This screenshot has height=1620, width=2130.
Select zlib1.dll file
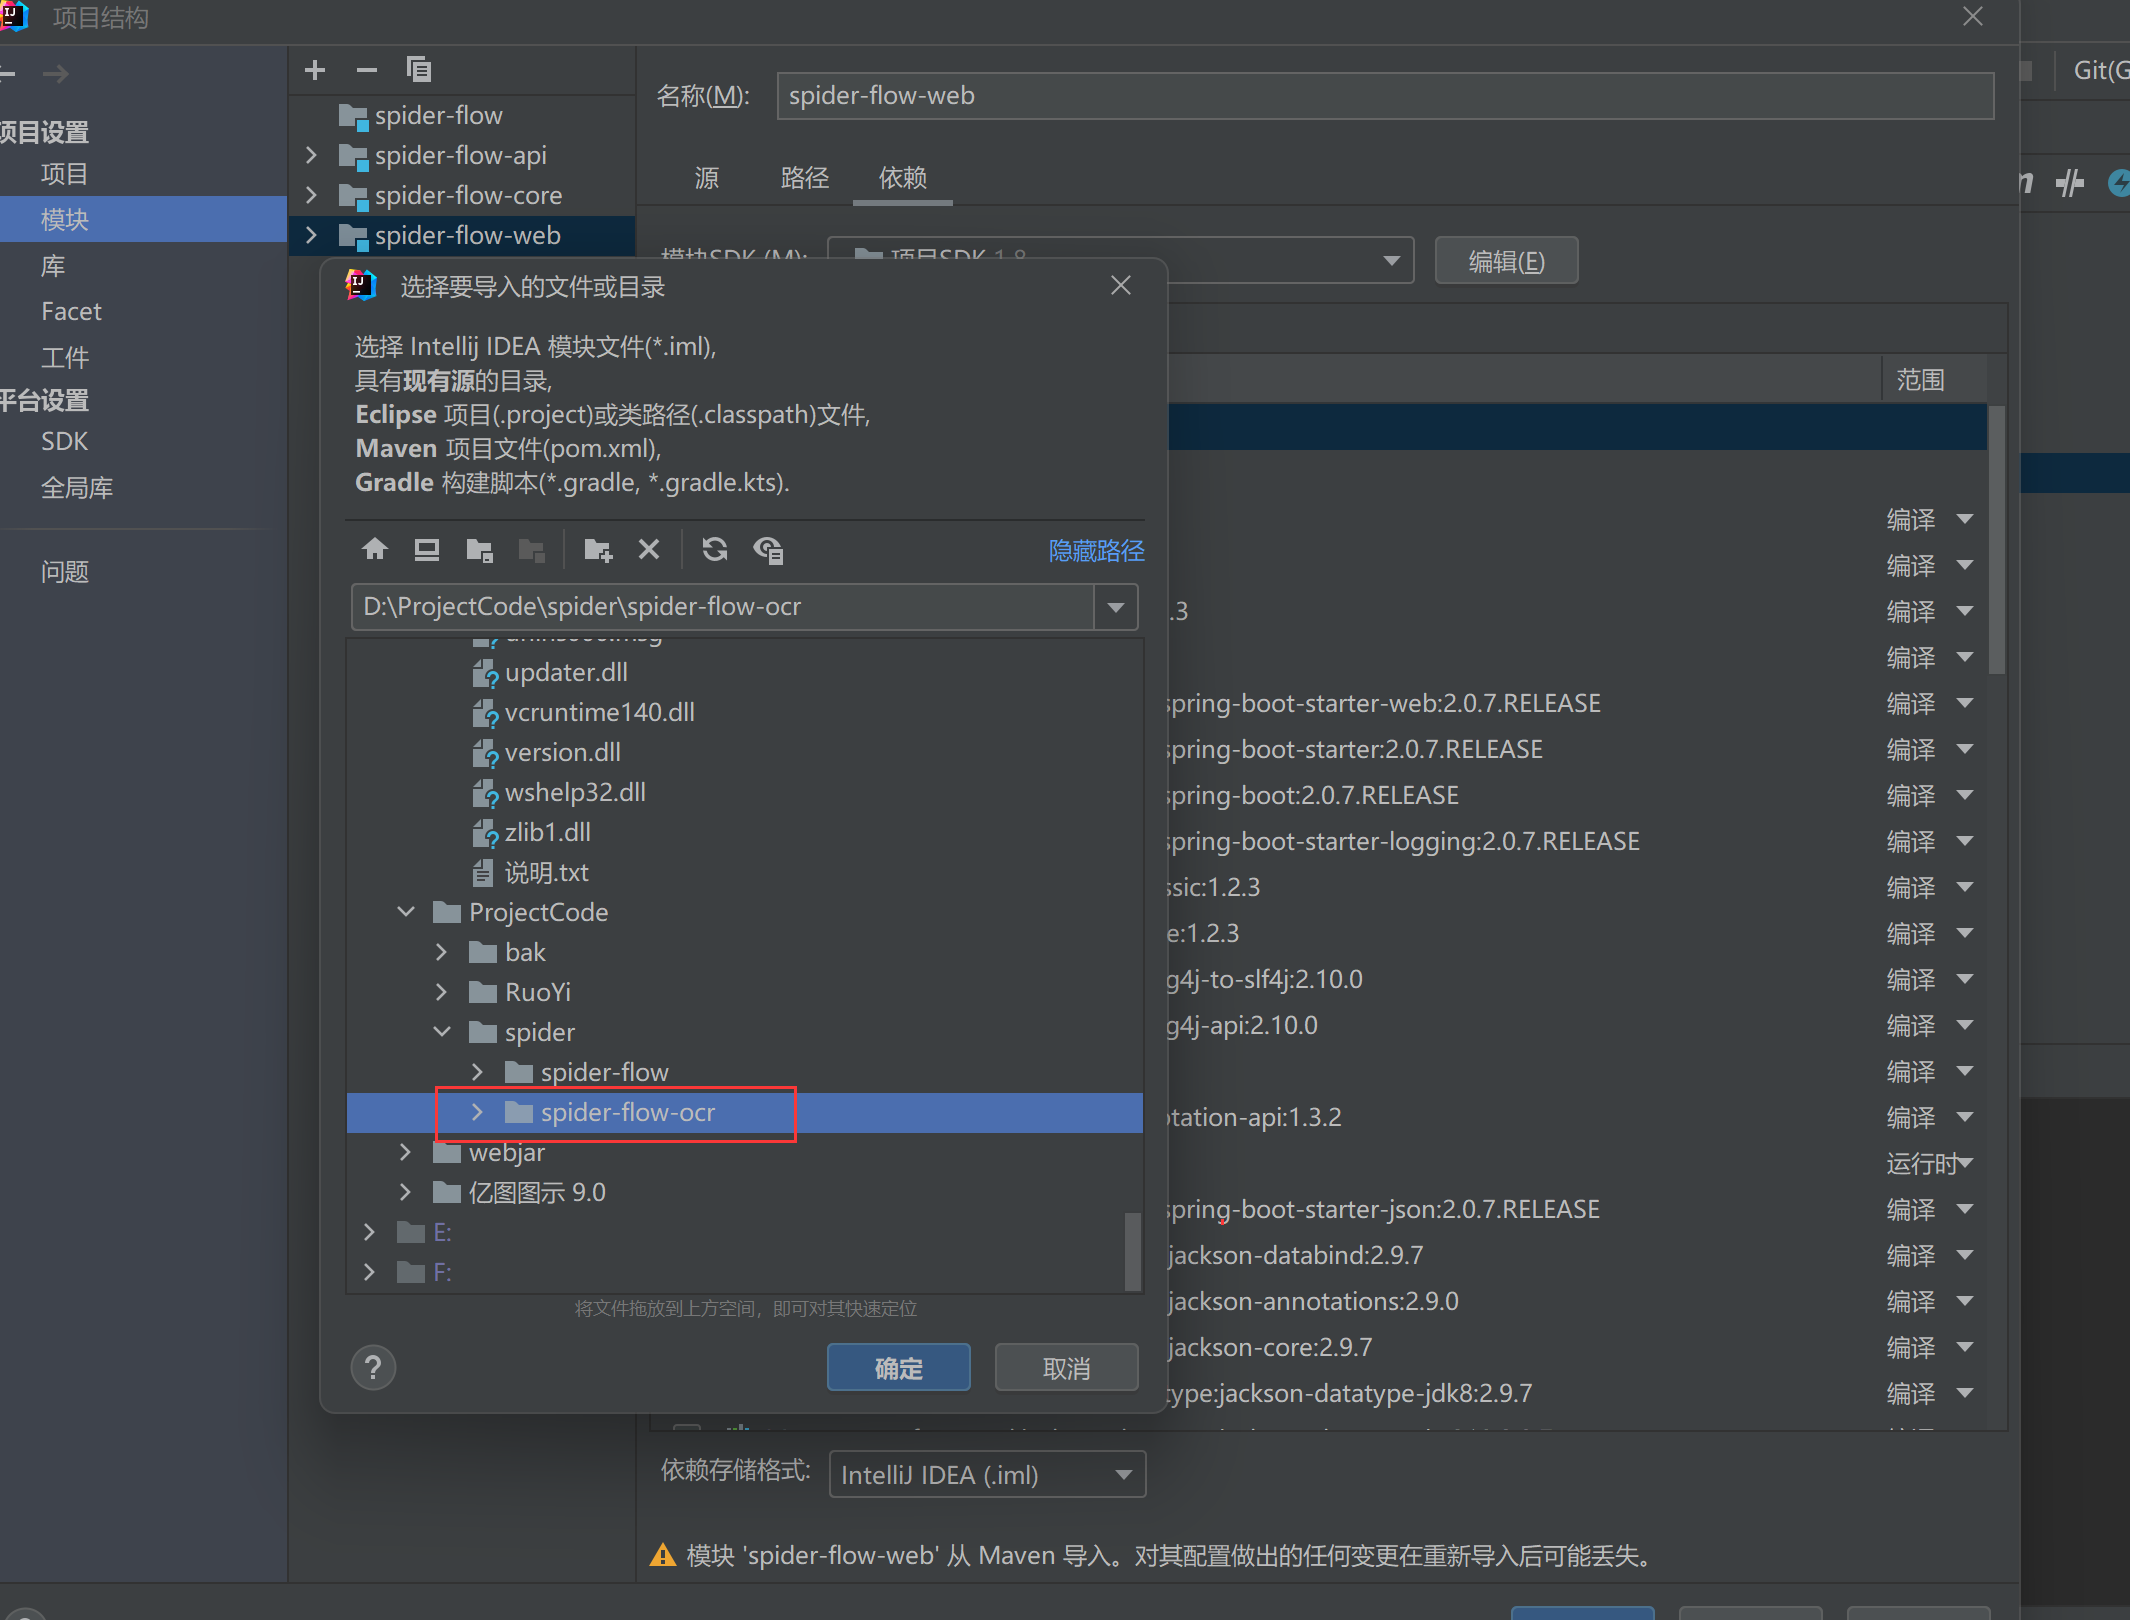pos(547,833)
